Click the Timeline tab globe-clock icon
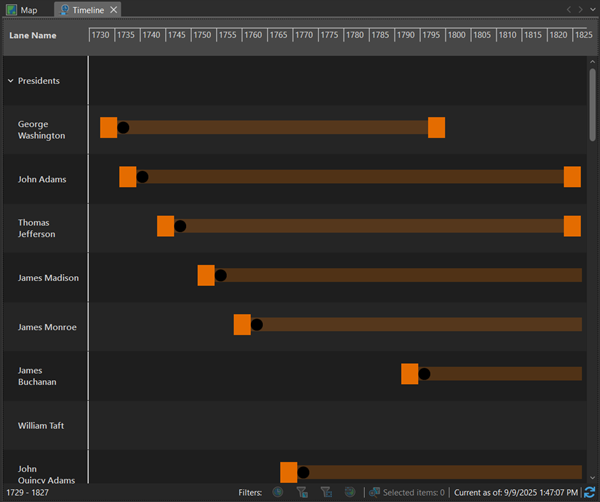The width and height of the screenshot is (600, 502). pos(64,10)
